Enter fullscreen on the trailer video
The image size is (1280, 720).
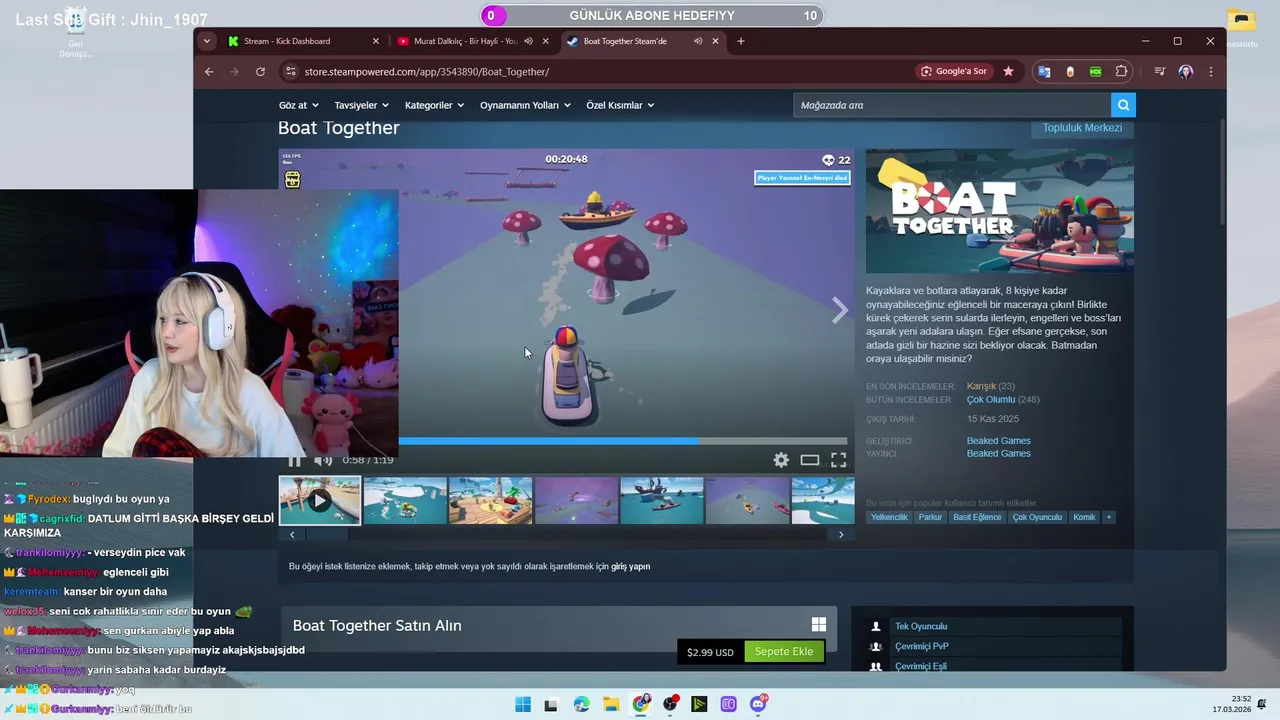coord(839,460)
